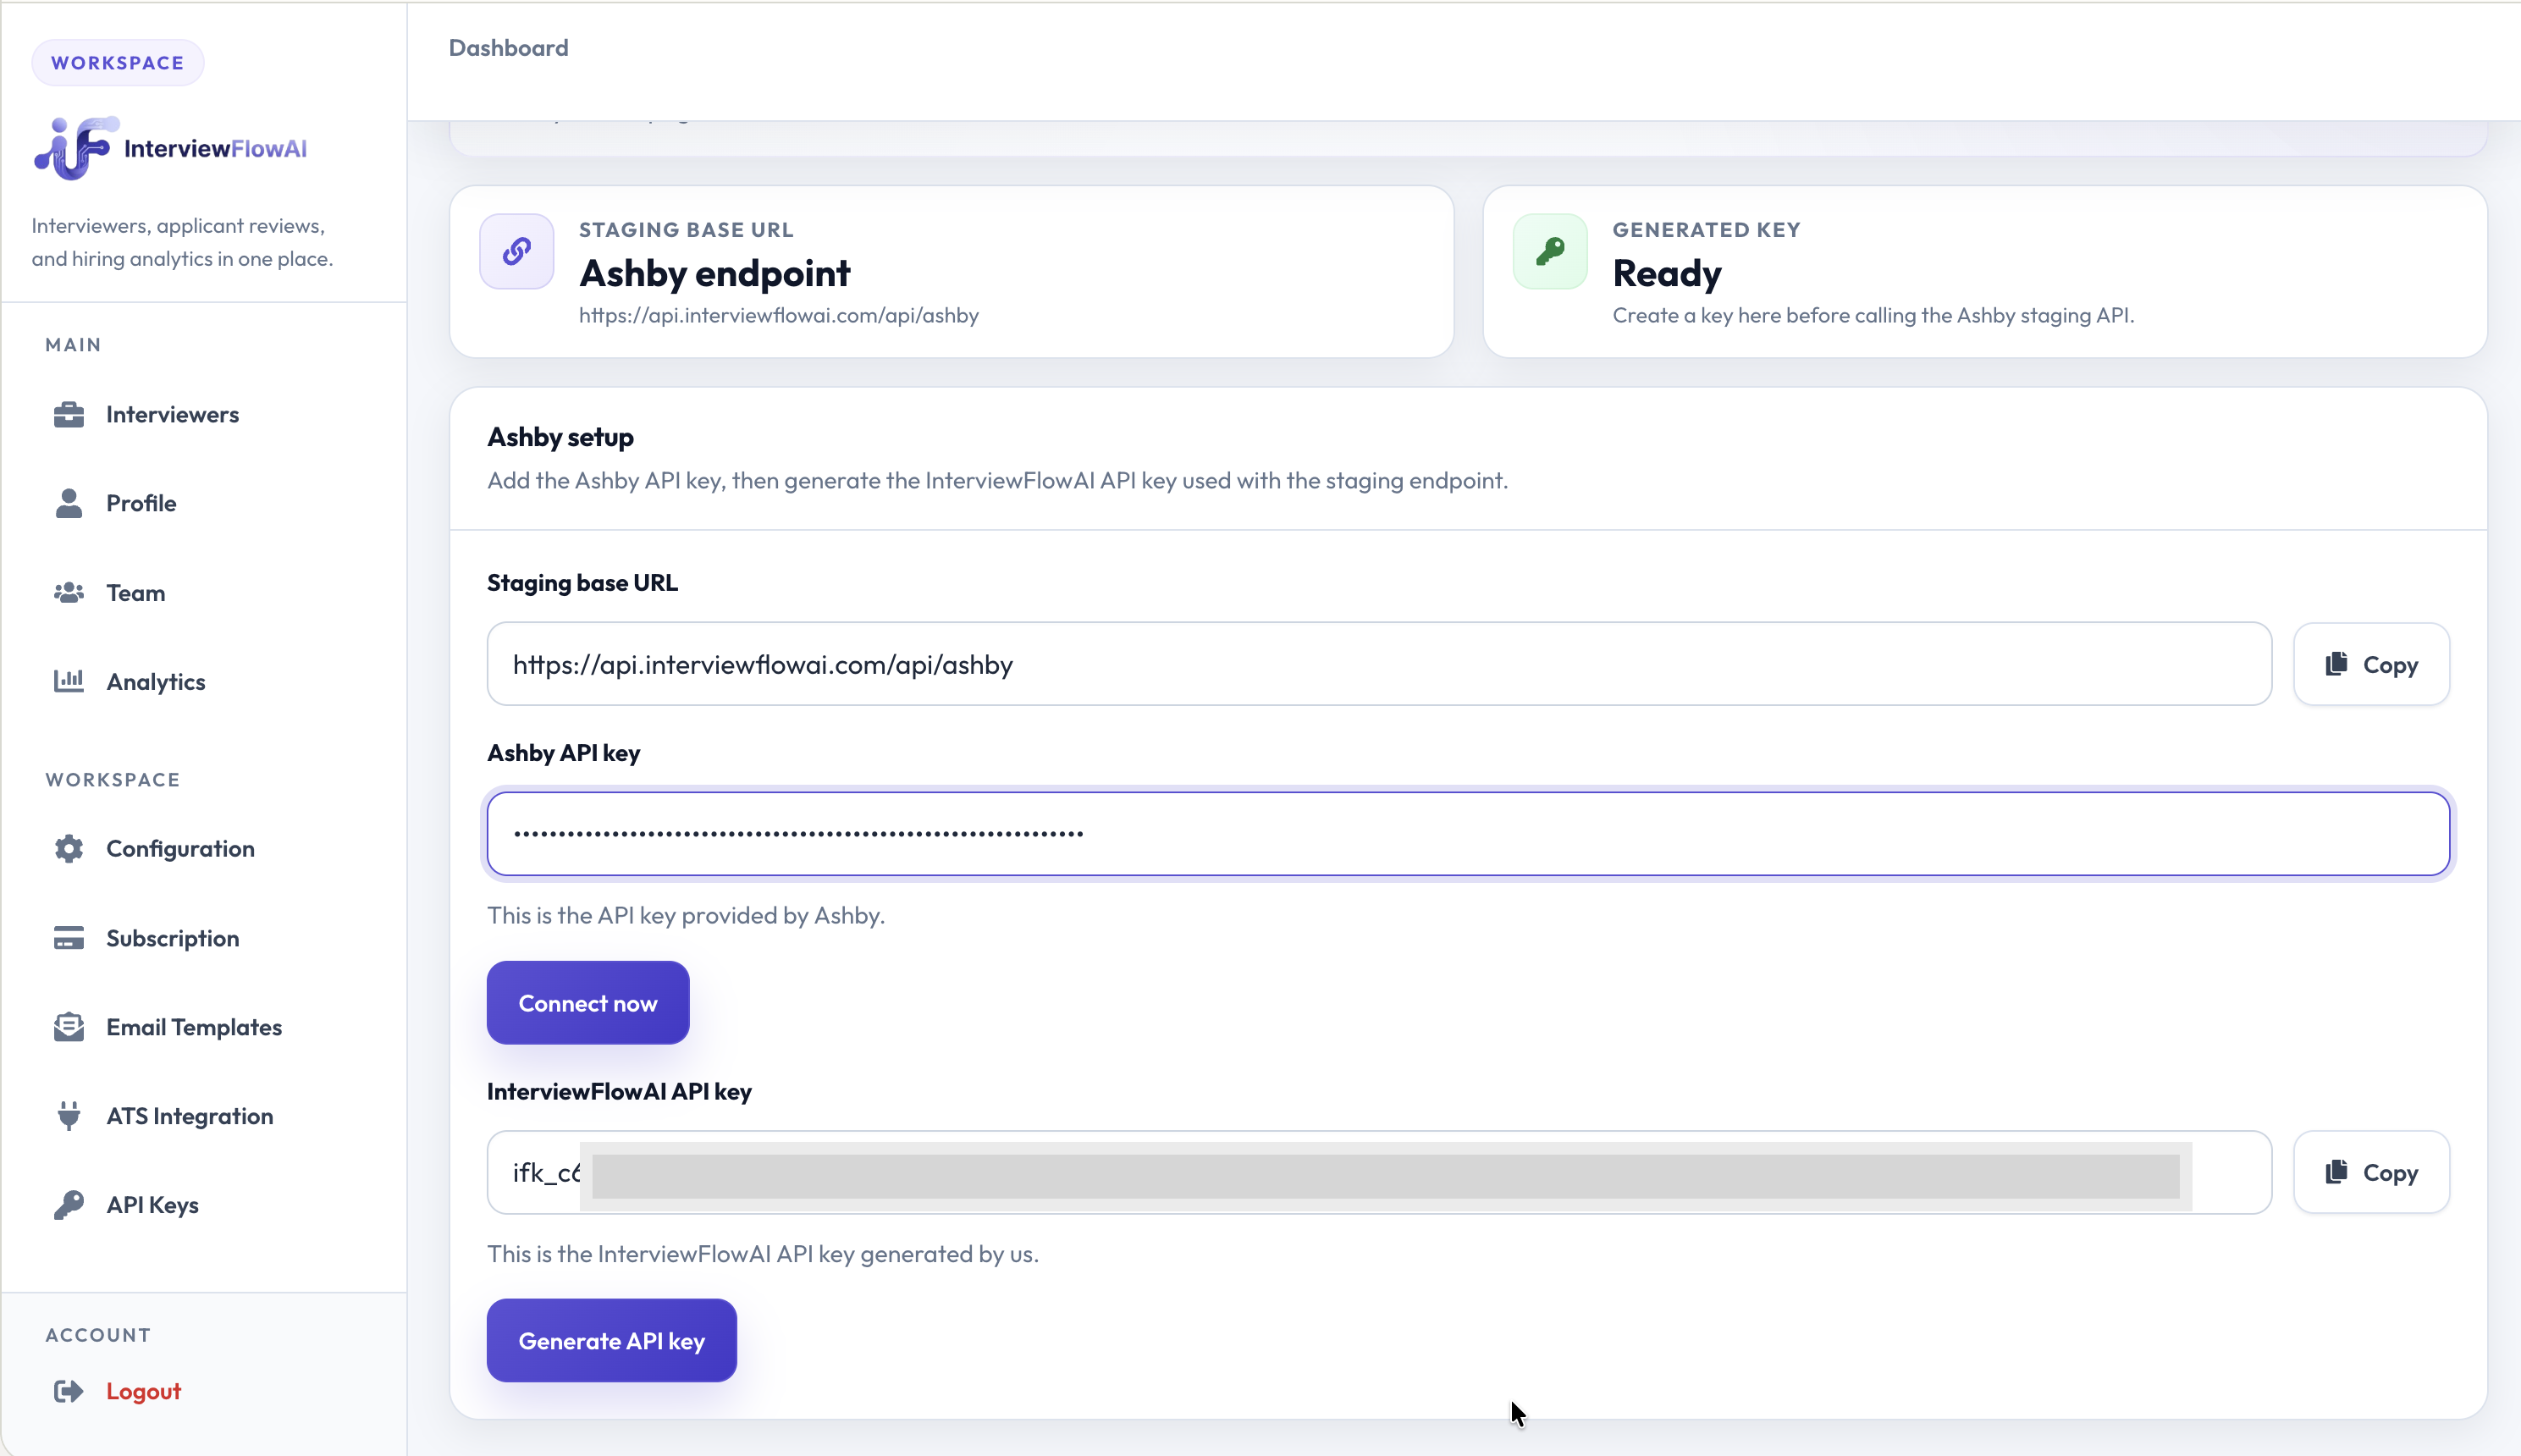The width and height of the screenshot is (2521, 1456).
Task: Open the Subscription page
Action: [x=172, y=938]
